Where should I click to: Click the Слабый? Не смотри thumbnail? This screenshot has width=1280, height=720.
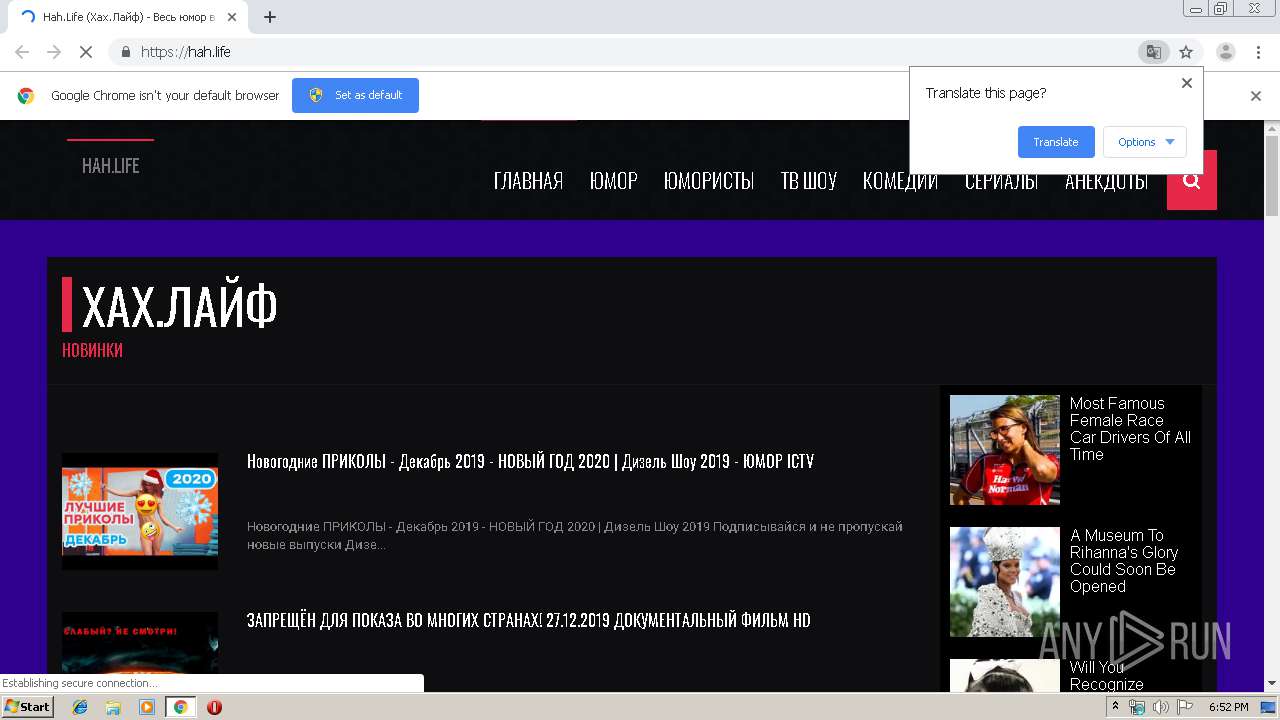(140, 652)
